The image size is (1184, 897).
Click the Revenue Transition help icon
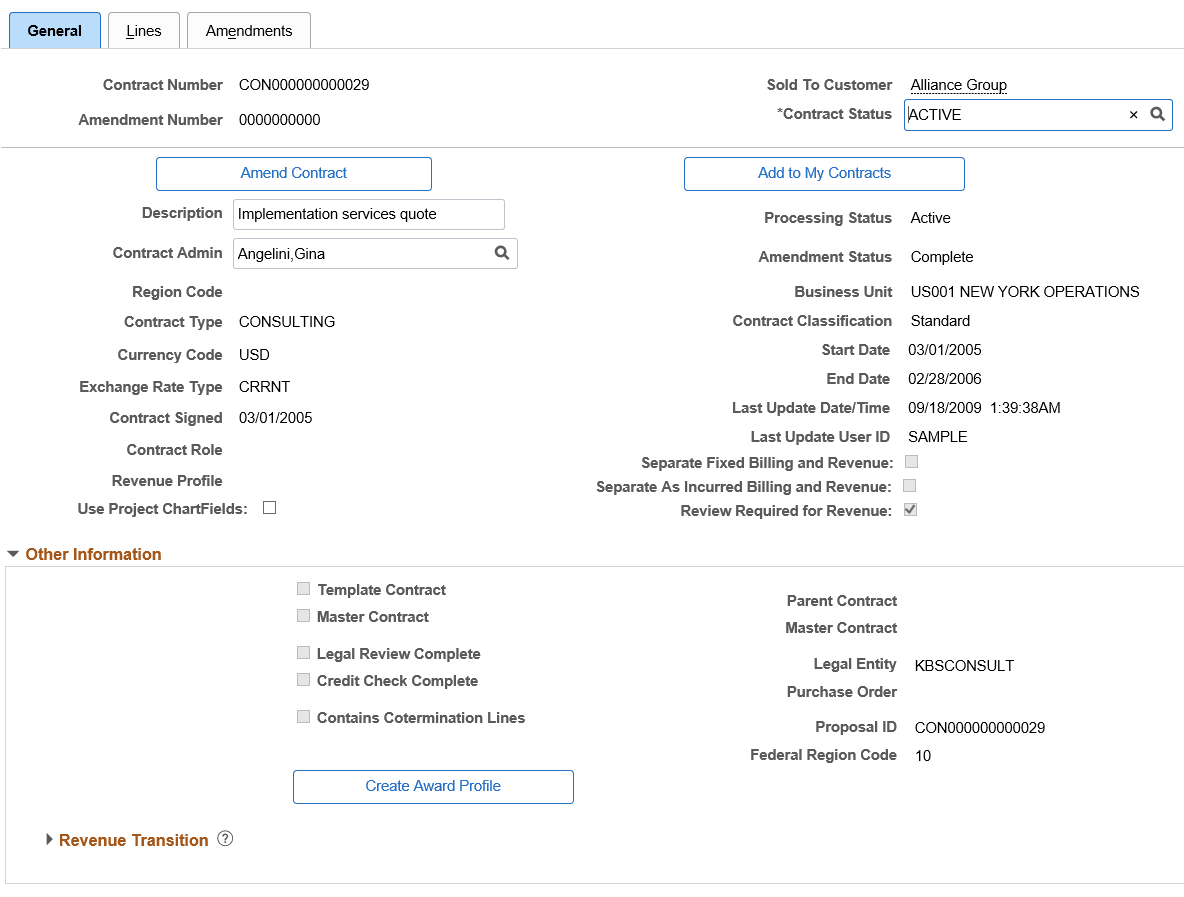[x=225, y=839]
